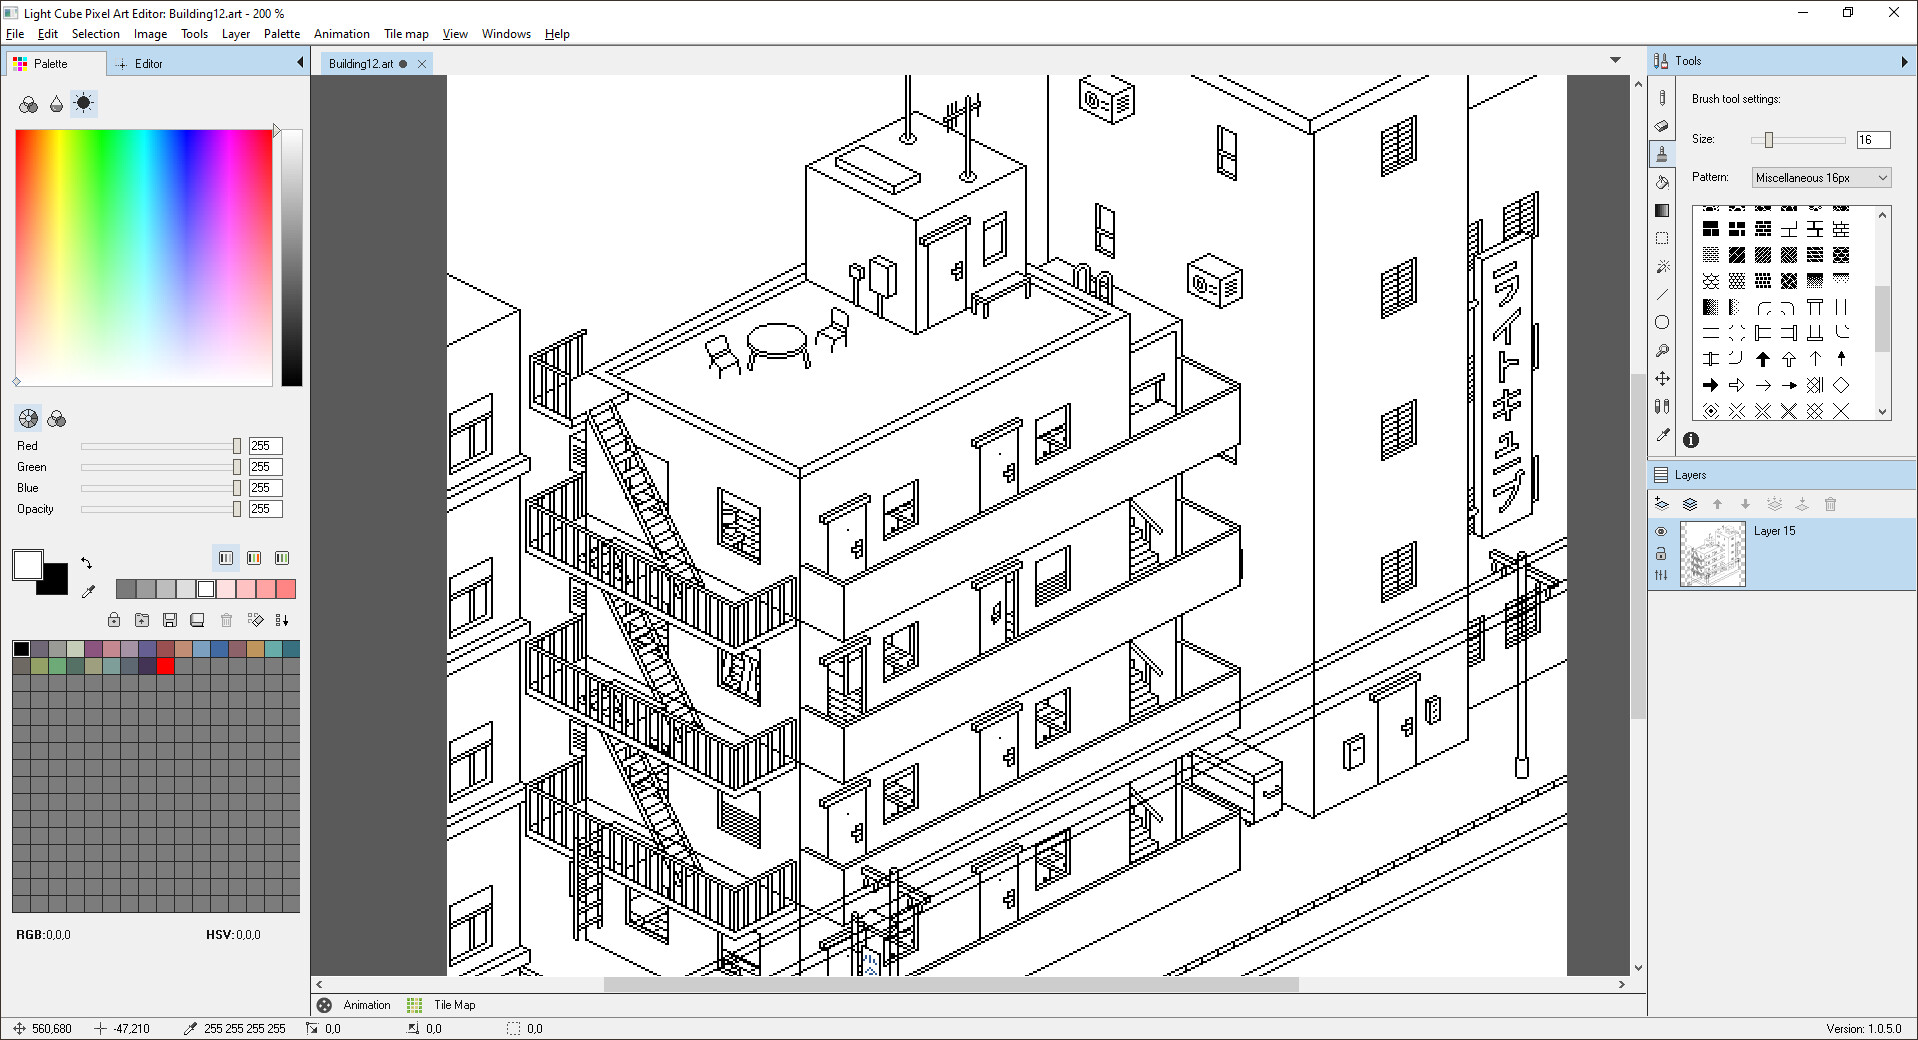Activate the Zoom magnifier tool
This screenshot has width=1918, height=1040.
tap(1662, 350)
